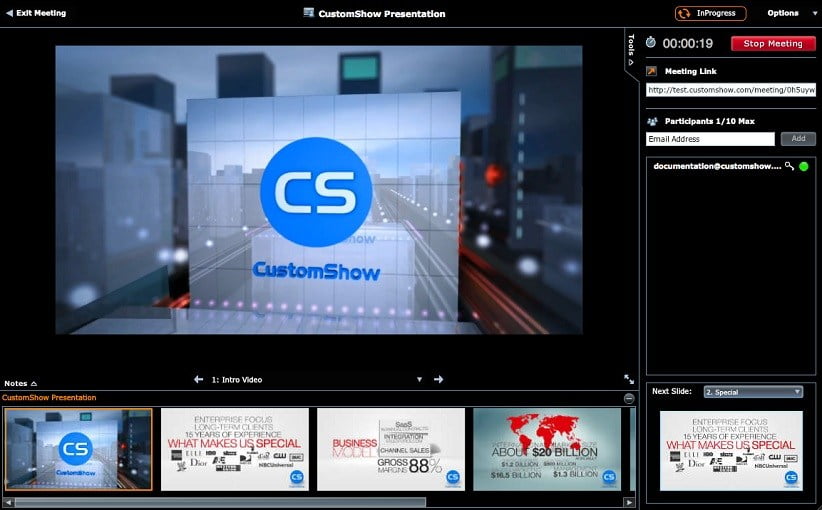Select the $20 Billion world map thumbnail
The width and height of the screenshot is (822, 510).
click(547, 449)
